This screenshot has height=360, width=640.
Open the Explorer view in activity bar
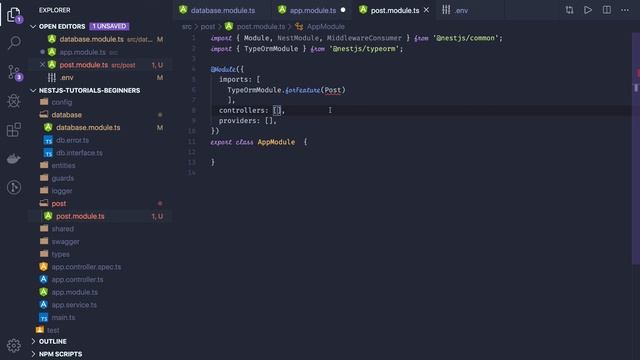(x=13, y=15)
